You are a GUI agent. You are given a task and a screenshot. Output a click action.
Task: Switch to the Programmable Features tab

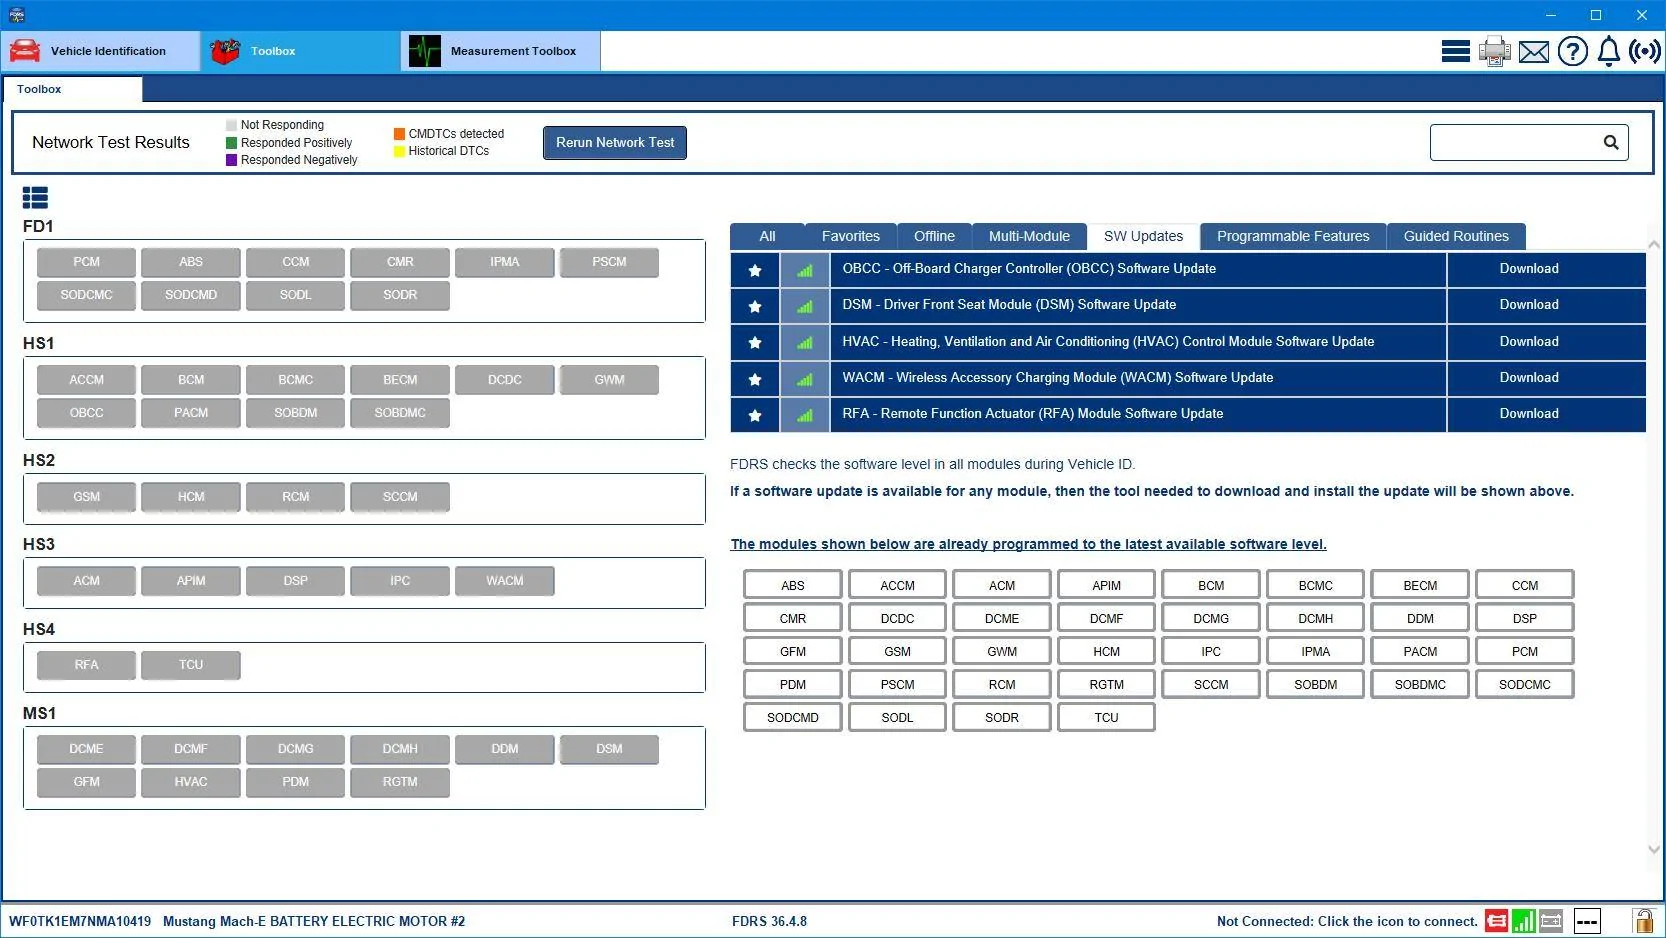pyautogui.click(x=1293, y=236)
